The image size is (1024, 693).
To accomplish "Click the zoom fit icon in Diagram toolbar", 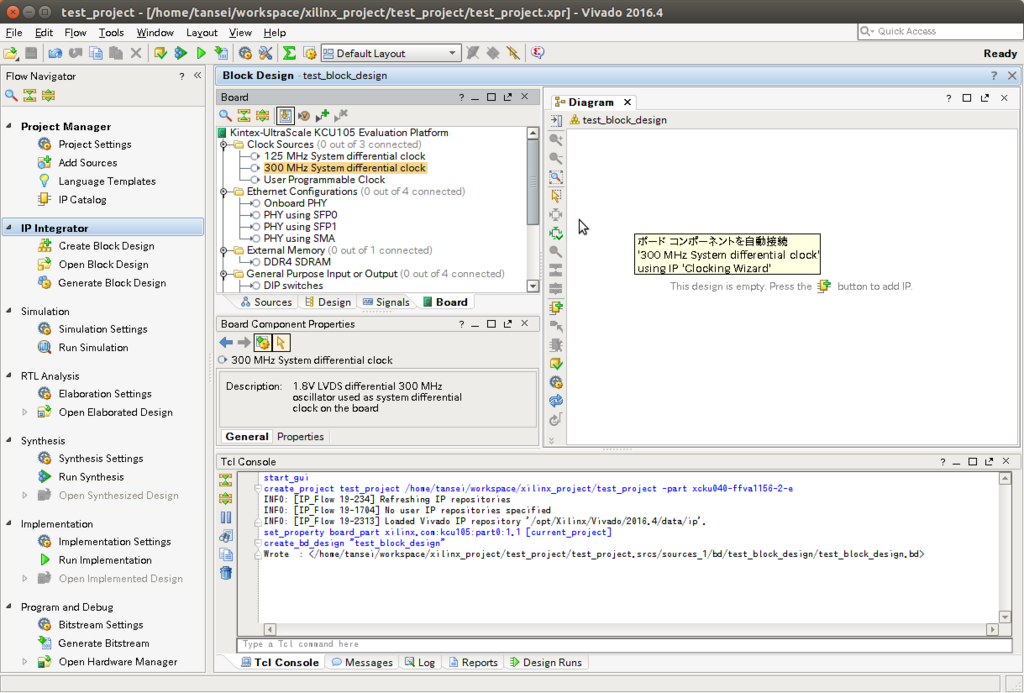I will 556,177.
